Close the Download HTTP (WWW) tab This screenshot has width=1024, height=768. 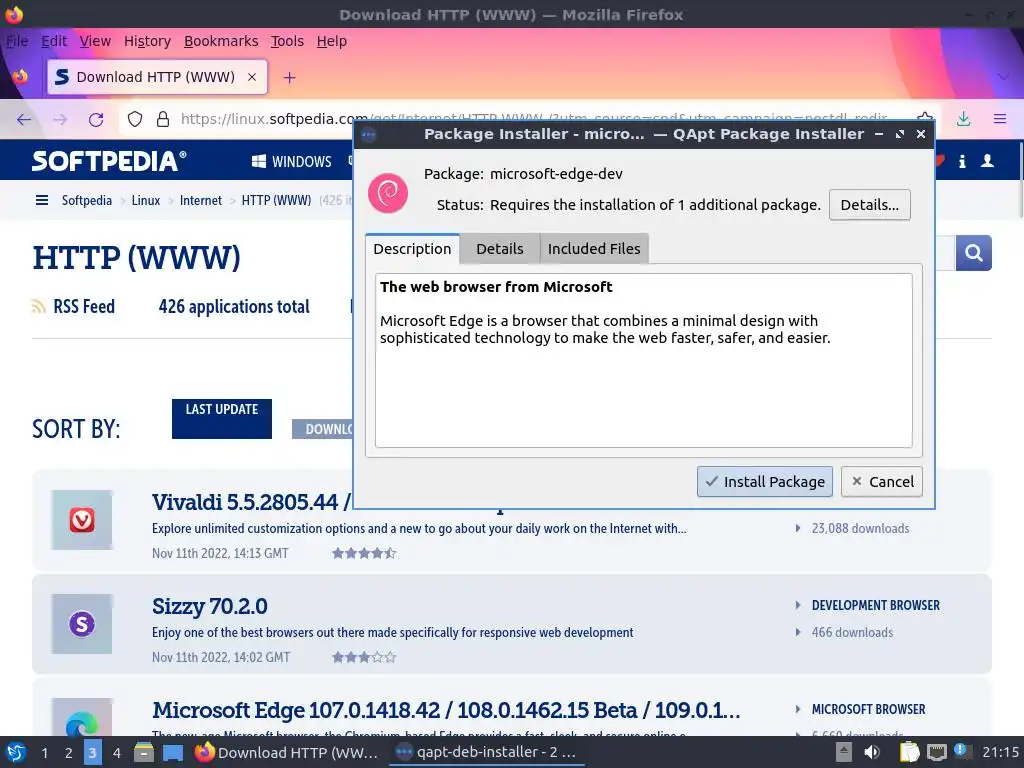(x=251, y=77)
